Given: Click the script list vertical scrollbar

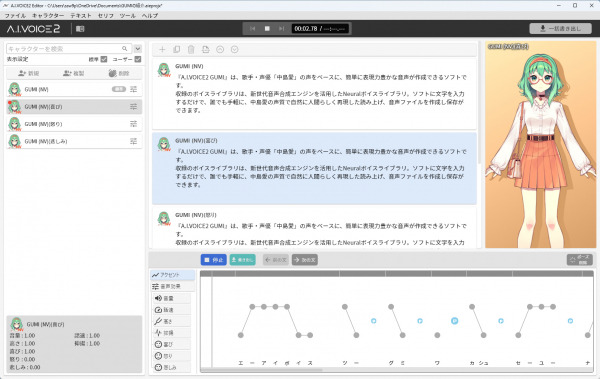Looking at the screenshot, I should click(x=479, y=103).
